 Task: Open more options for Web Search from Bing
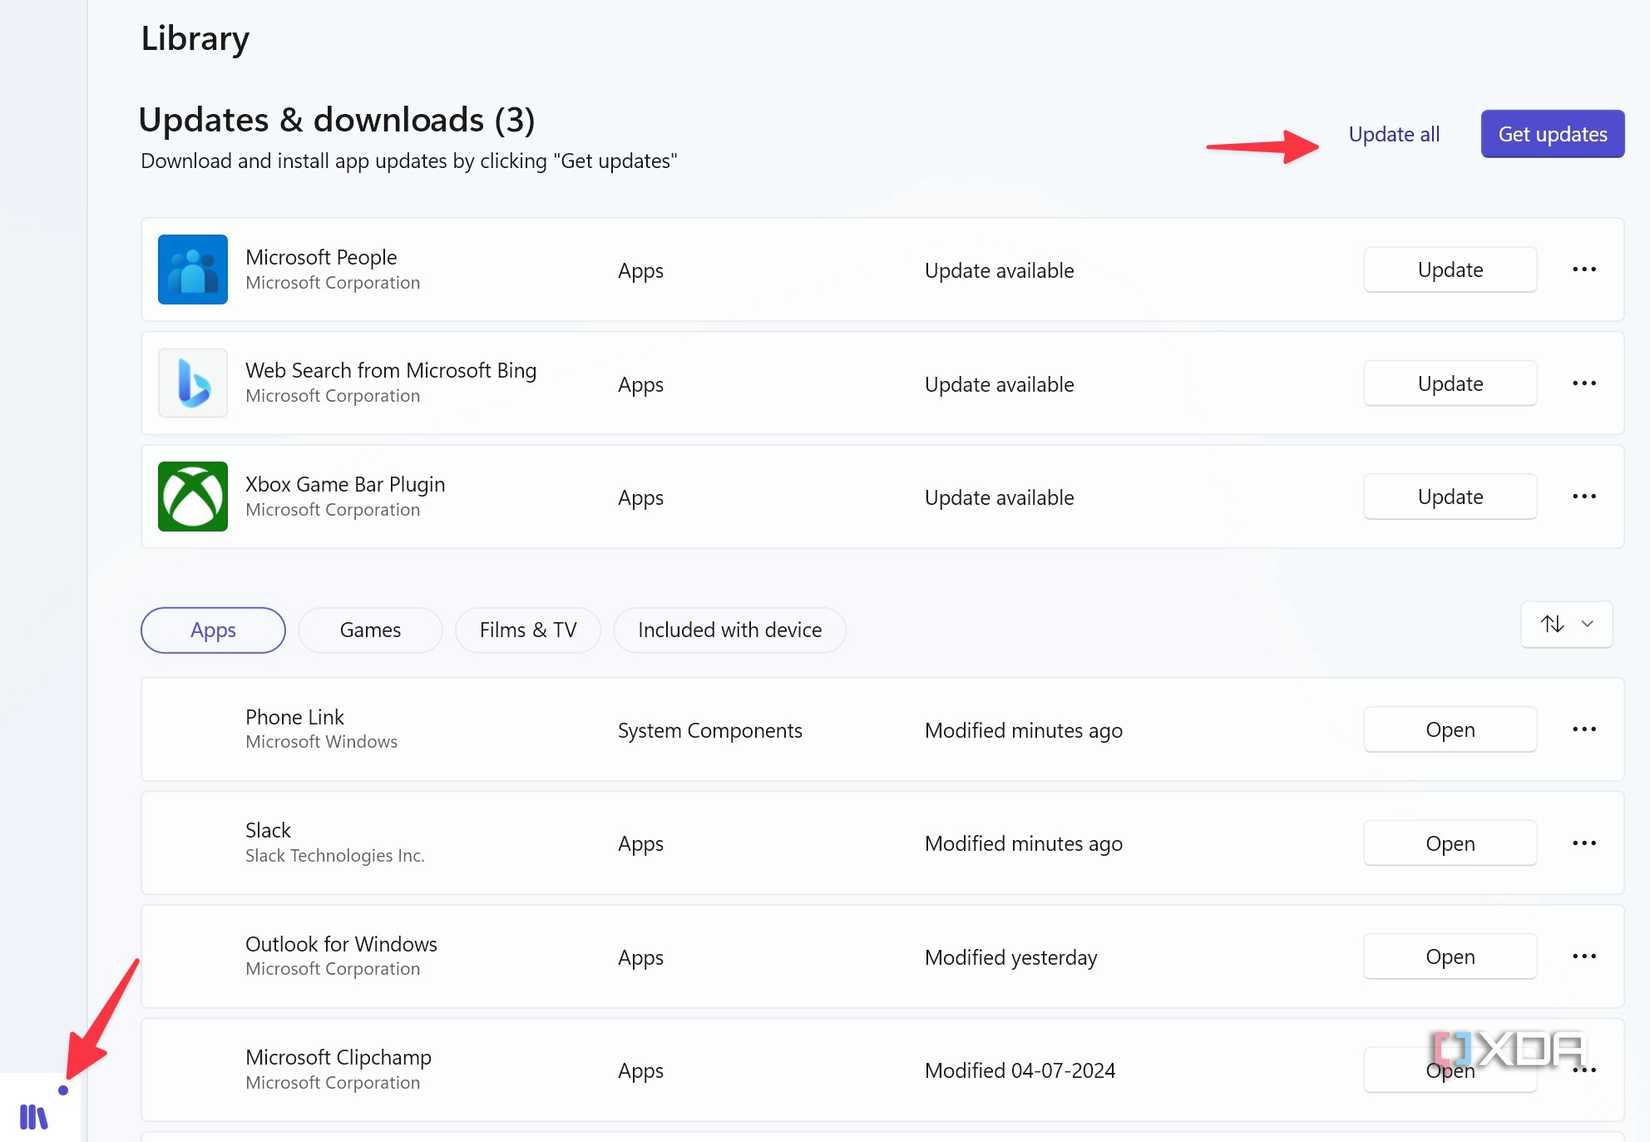pyautogui.click(x=1584, y=384)
